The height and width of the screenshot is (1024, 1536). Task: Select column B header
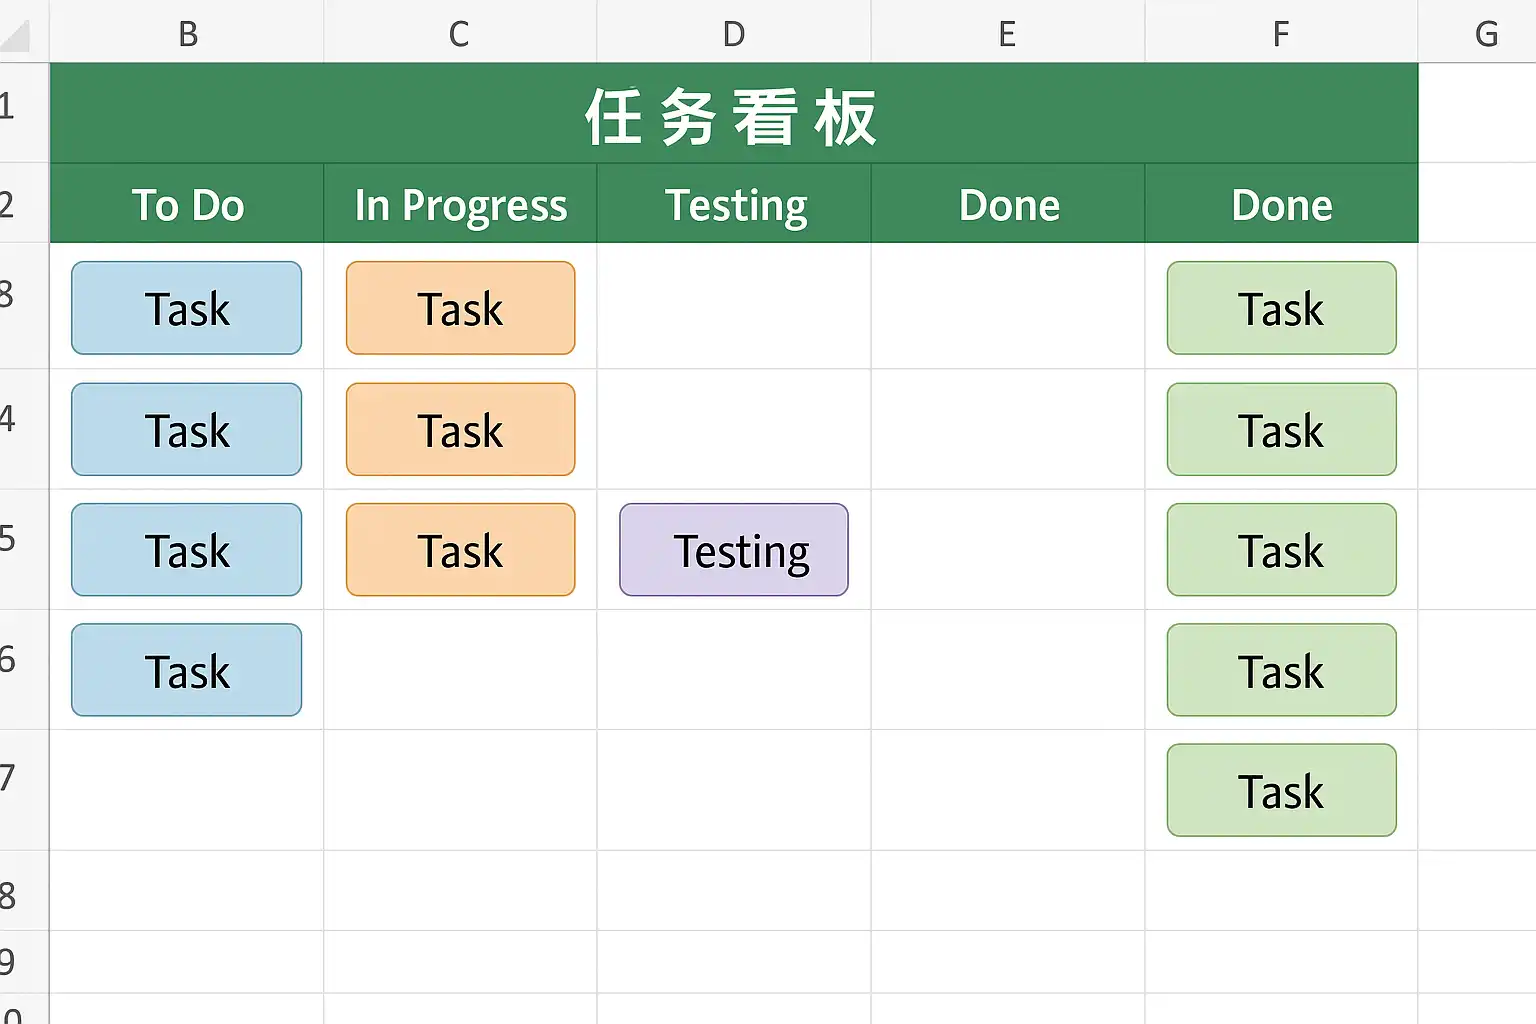click(187, 34)
